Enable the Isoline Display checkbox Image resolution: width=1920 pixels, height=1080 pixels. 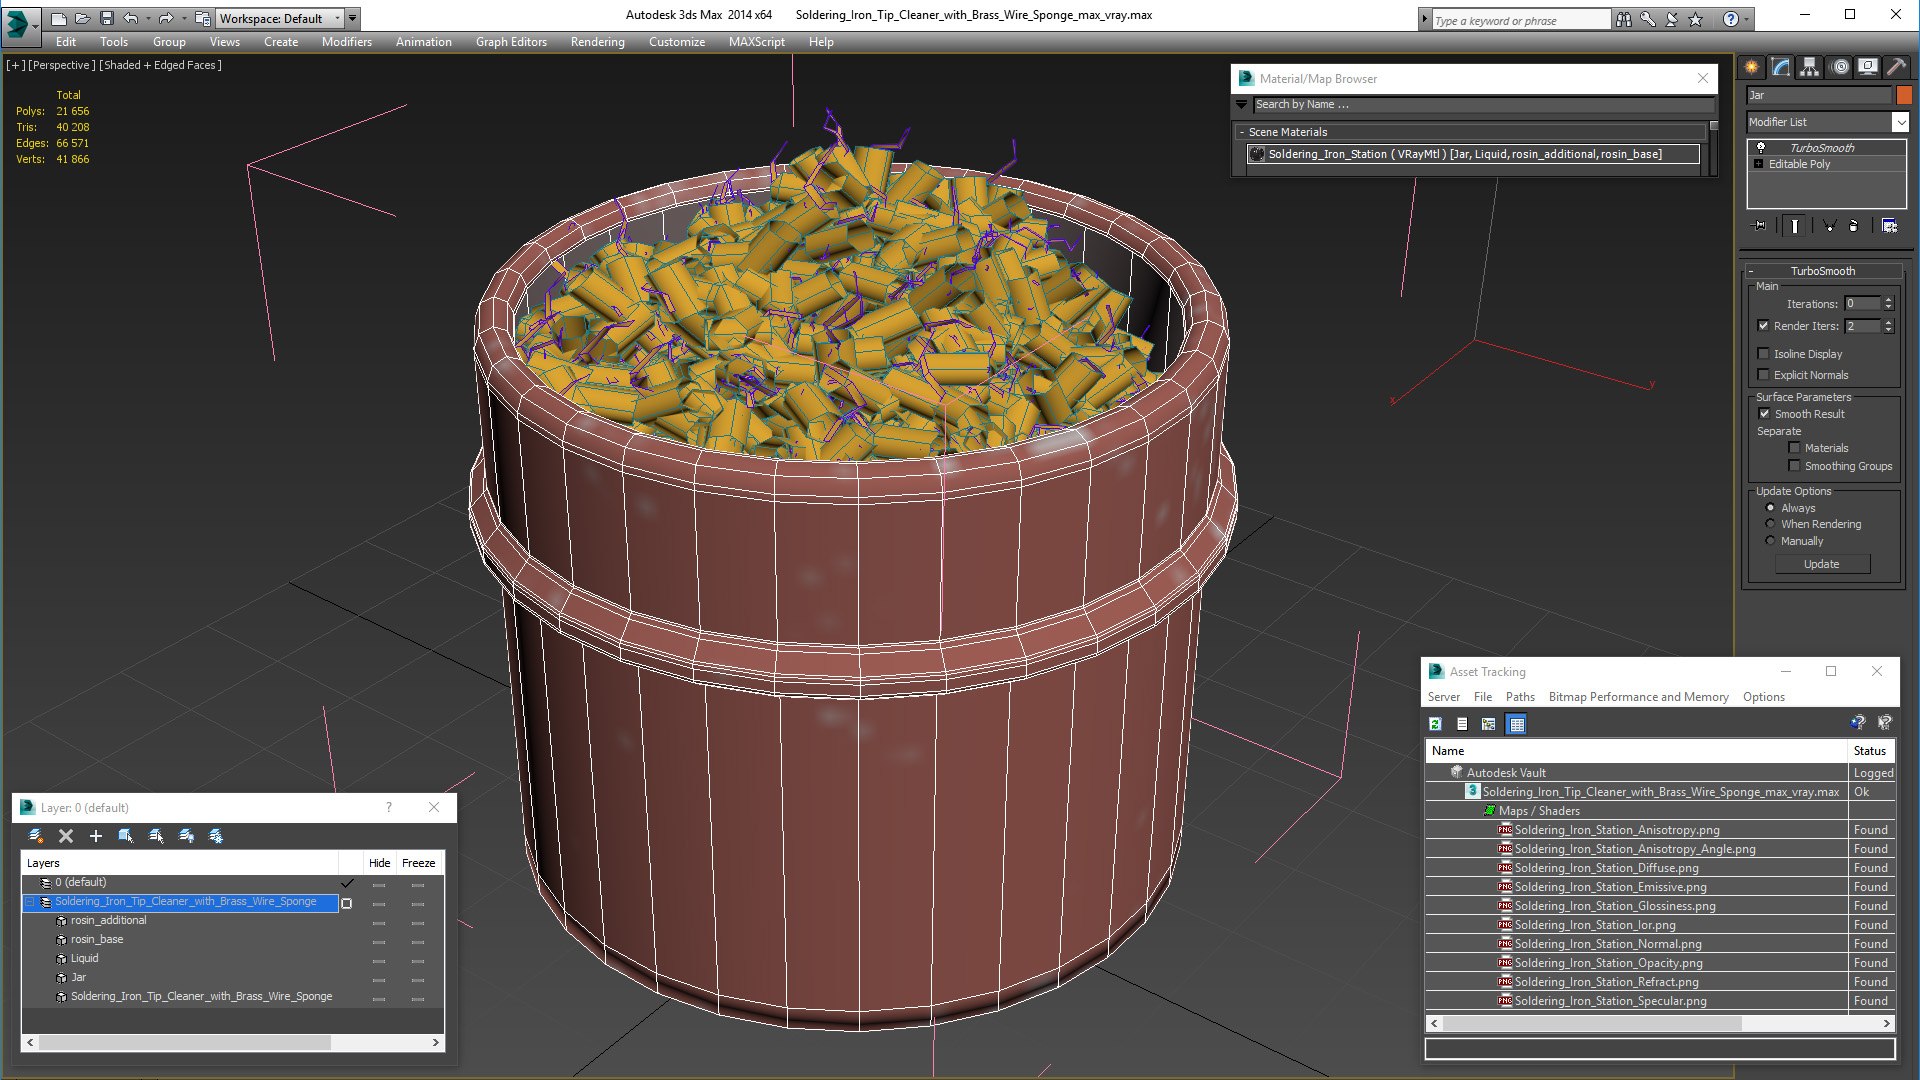pos(1764,354)
